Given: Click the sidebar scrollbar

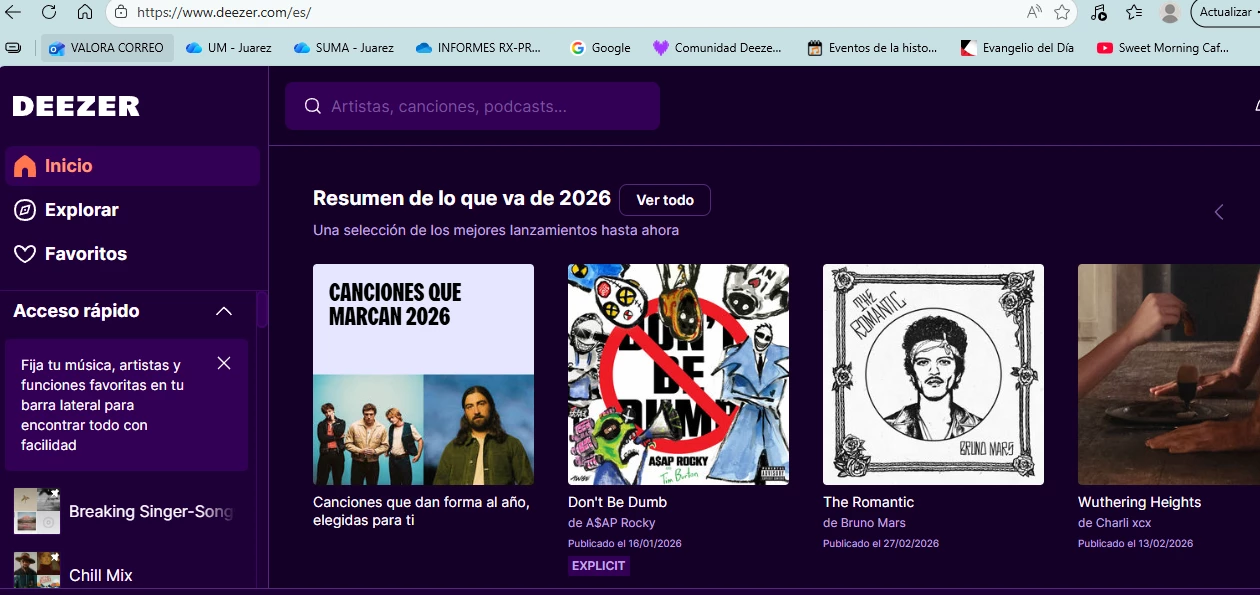Looking at the screenshot, I should tap(262, 310).
